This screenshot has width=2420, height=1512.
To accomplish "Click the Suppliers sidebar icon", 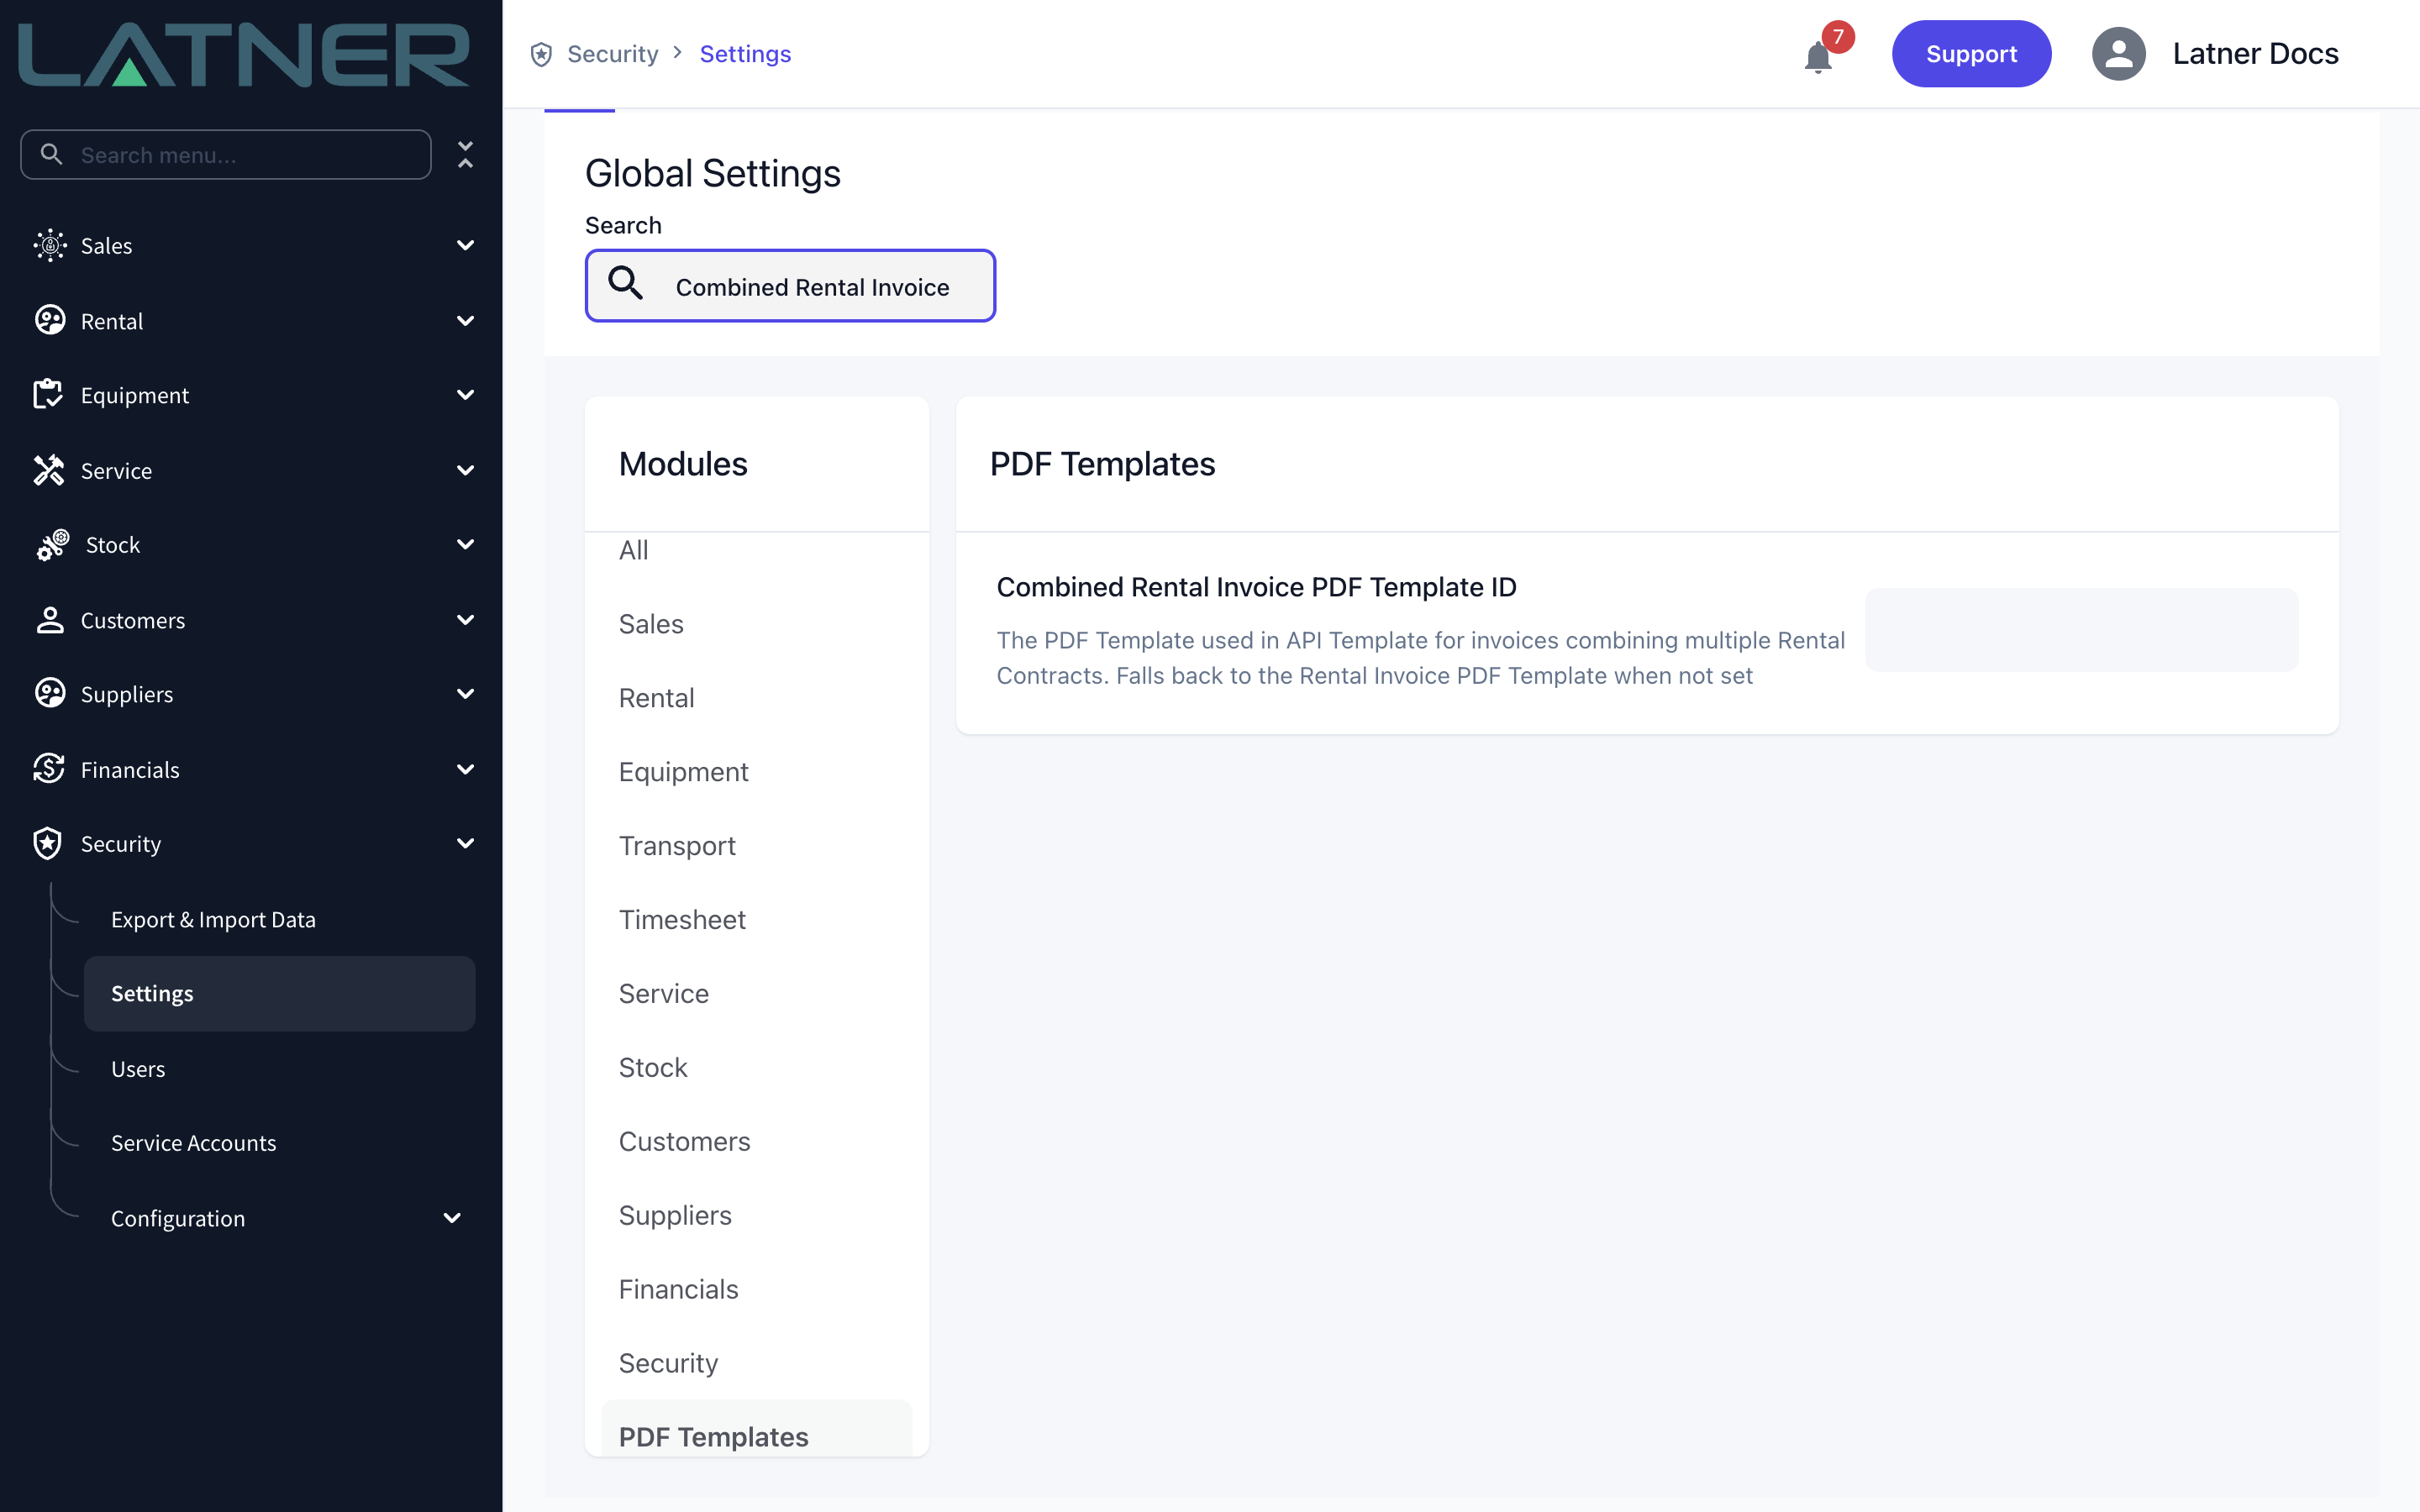I will click(x=49, y=694).
